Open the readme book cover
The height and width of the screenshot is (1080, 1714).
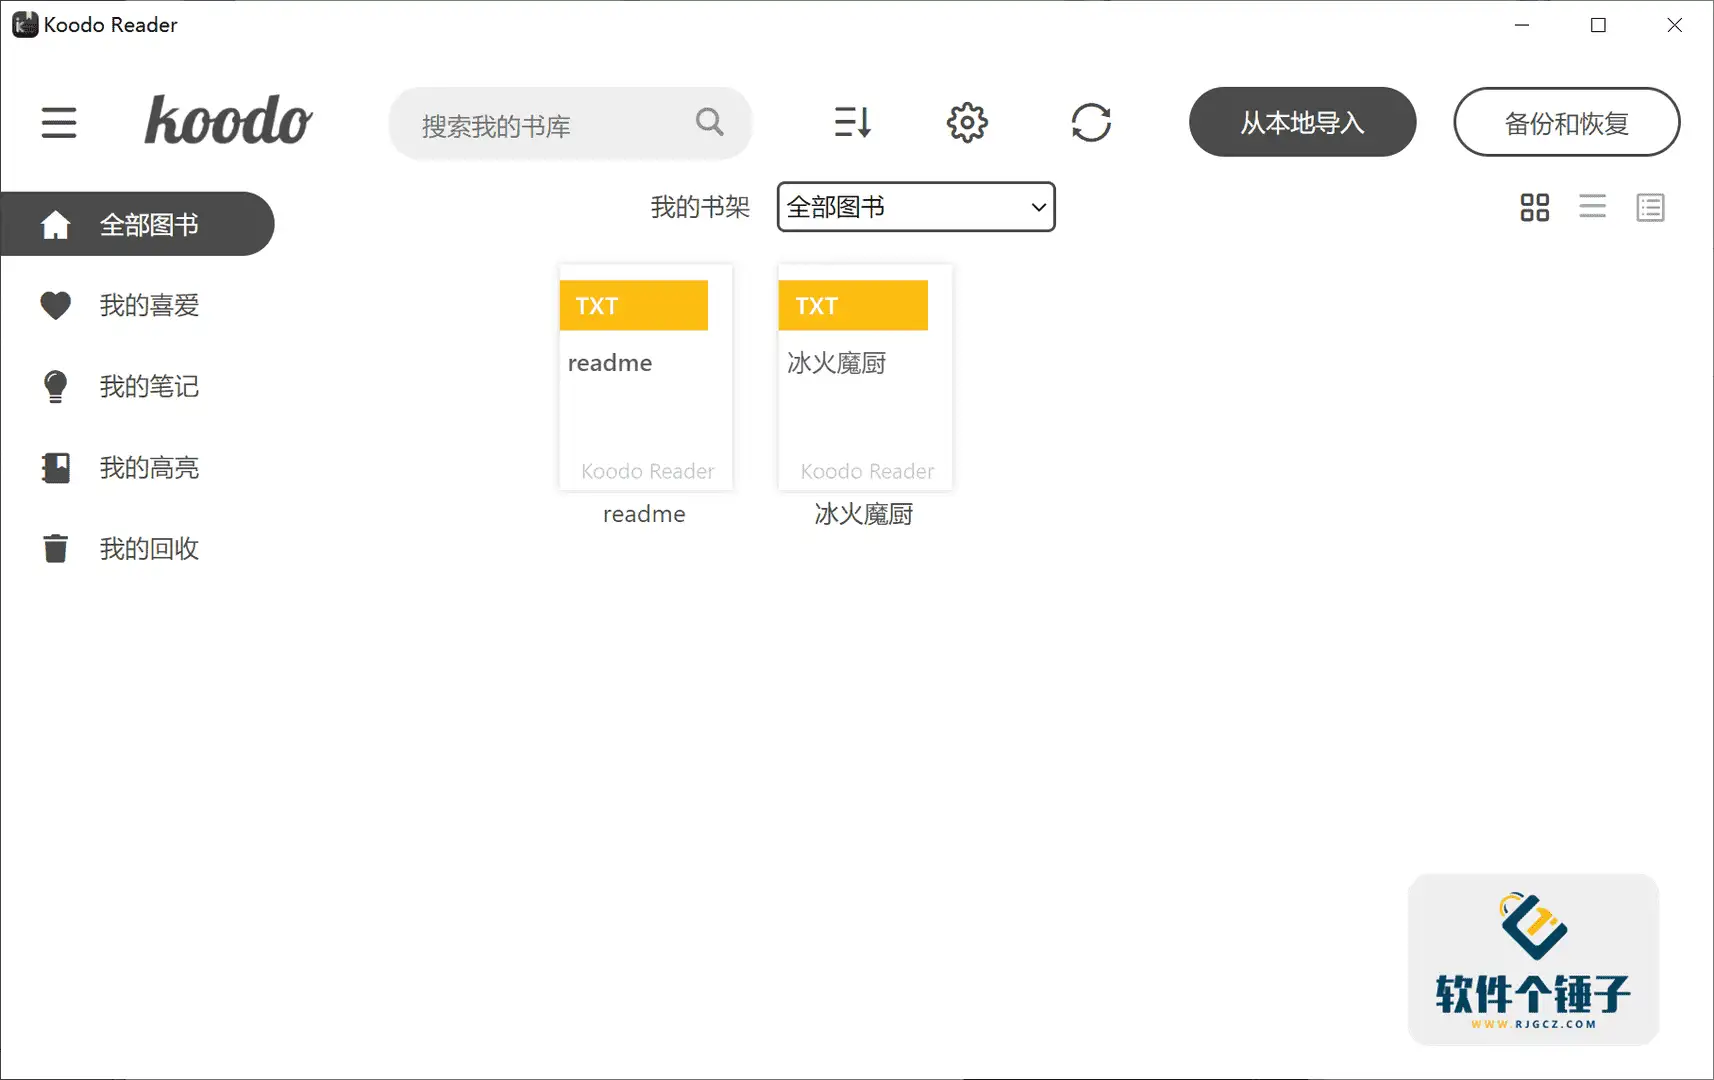[646, 377]
